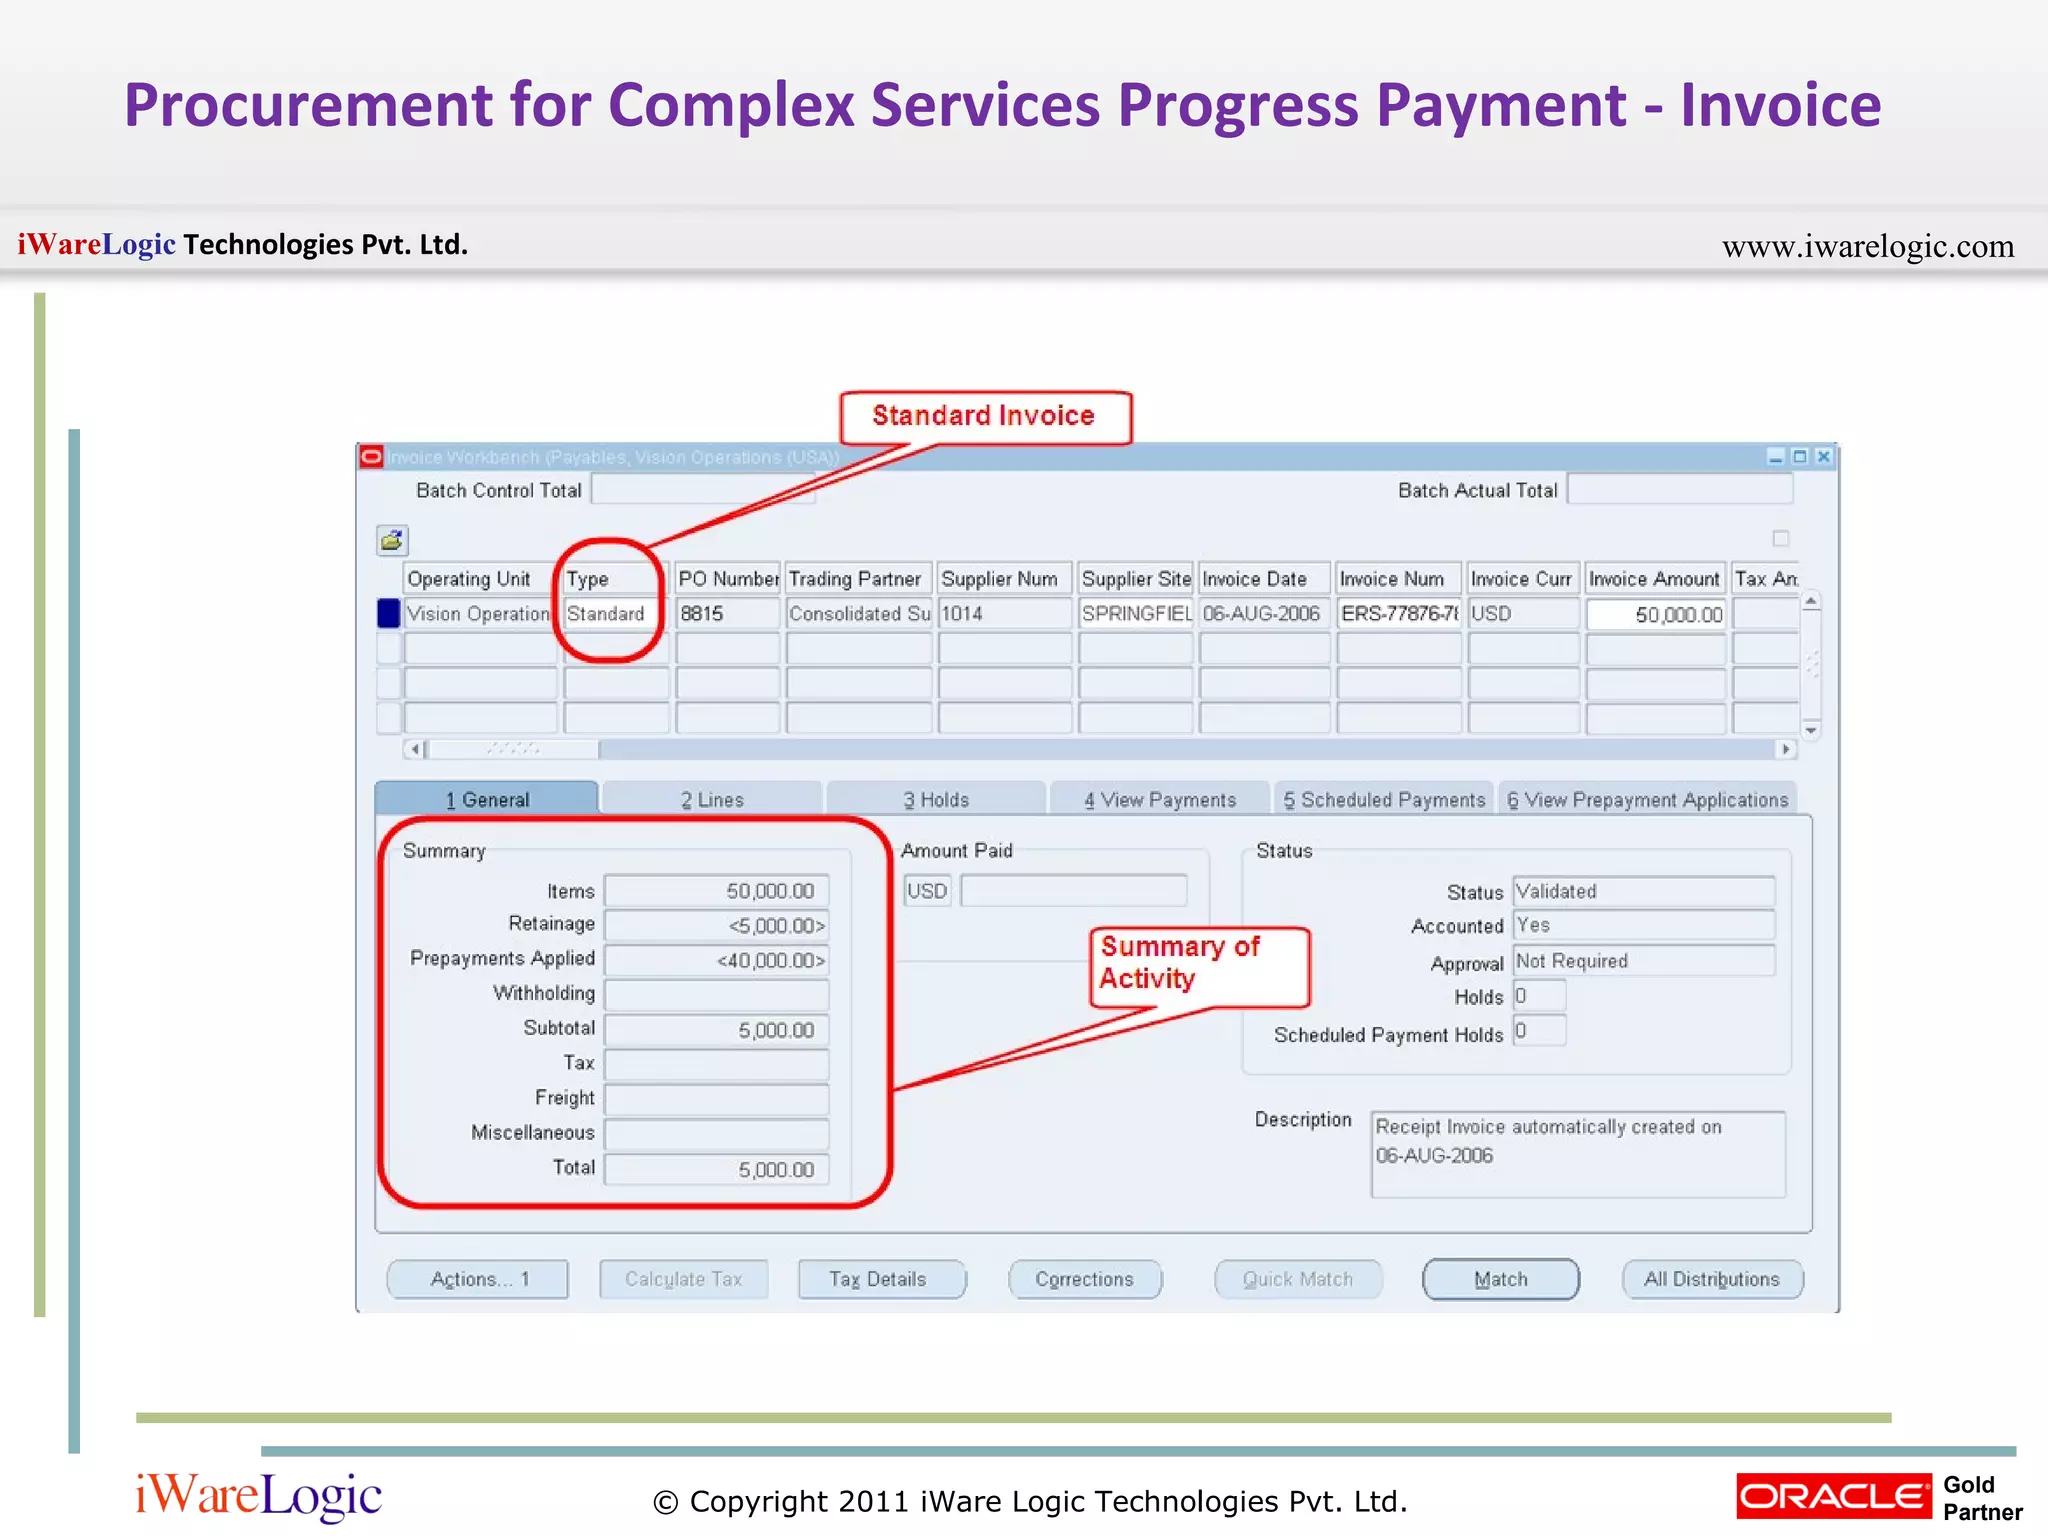This screenshot has height=1536, width=2048.
Task: Open the 4 View Payments tab
Action: [x=1160, y=799]
